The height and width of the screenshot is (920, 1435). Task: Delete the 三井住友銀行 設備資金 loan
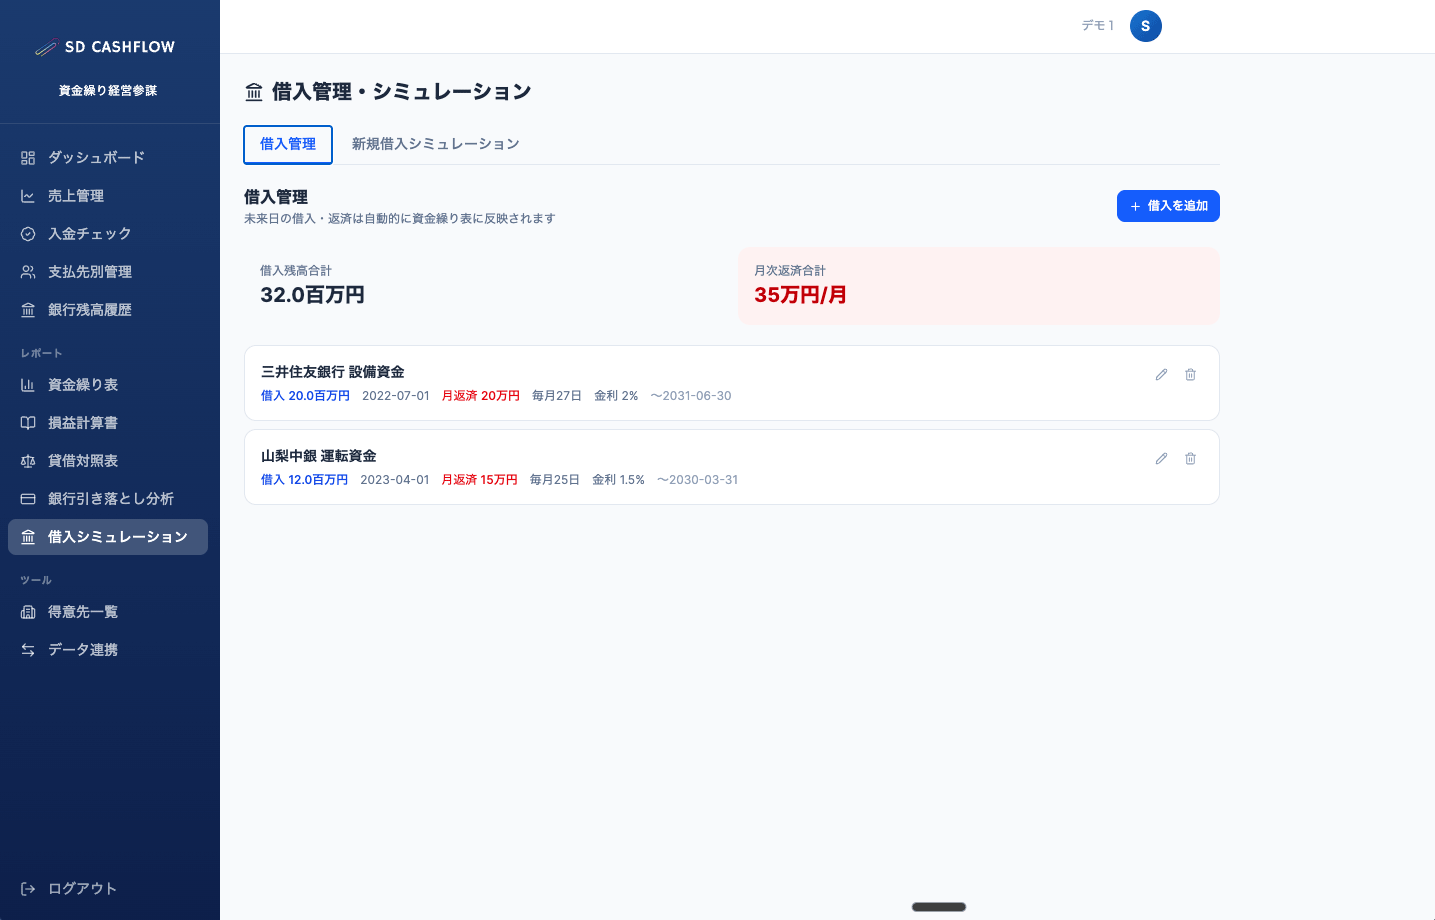1190,375
